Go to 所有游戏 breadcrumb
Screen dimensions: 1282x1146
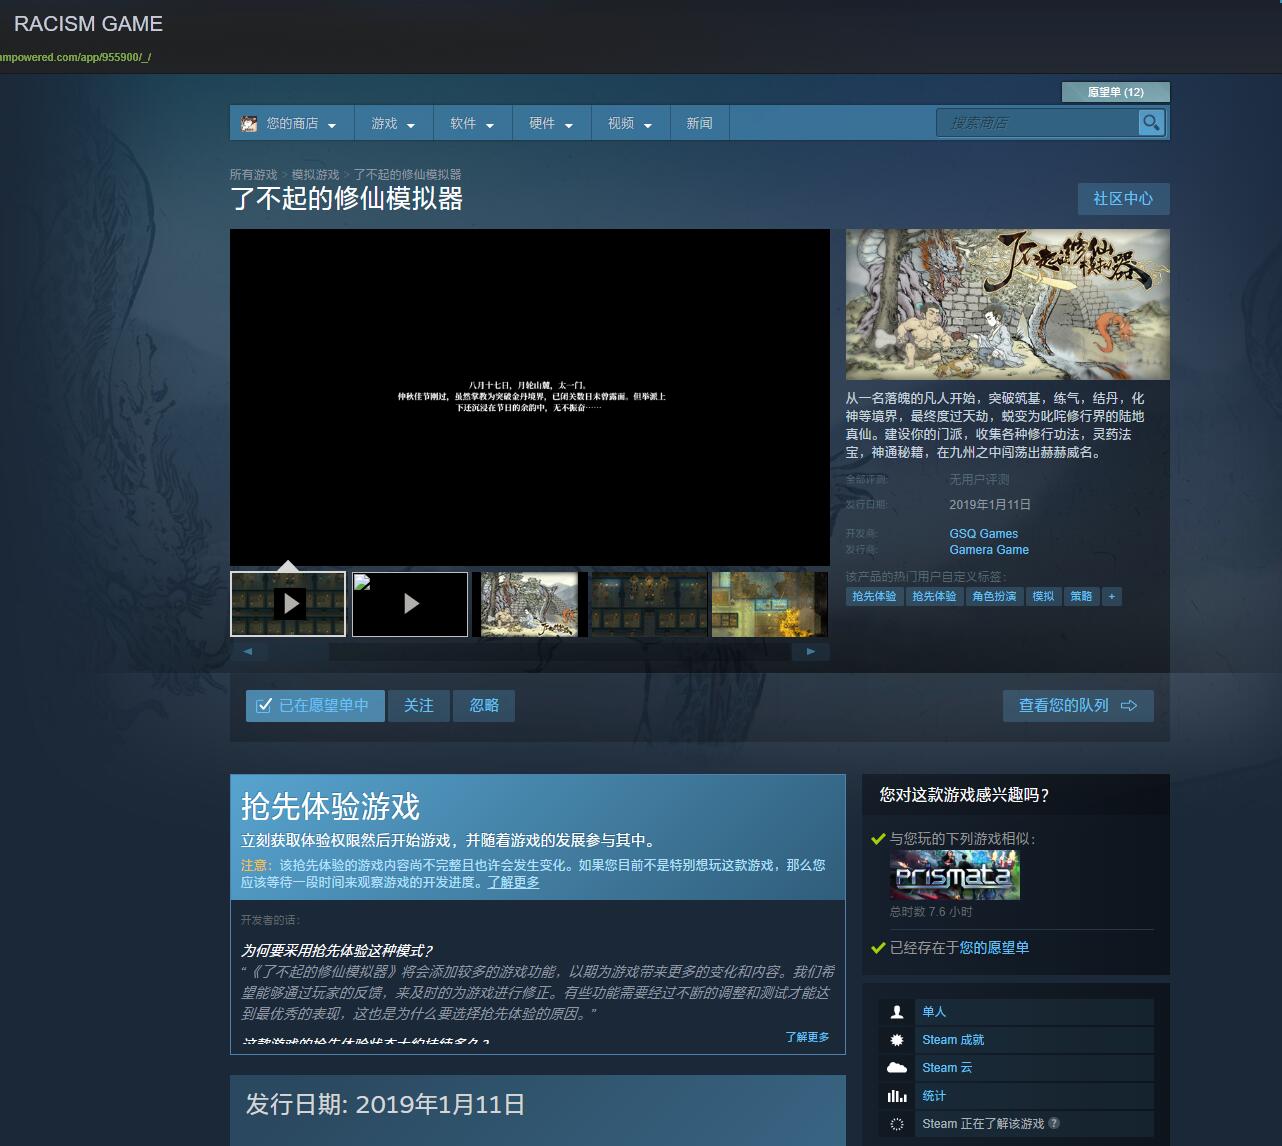pos(253,174)
